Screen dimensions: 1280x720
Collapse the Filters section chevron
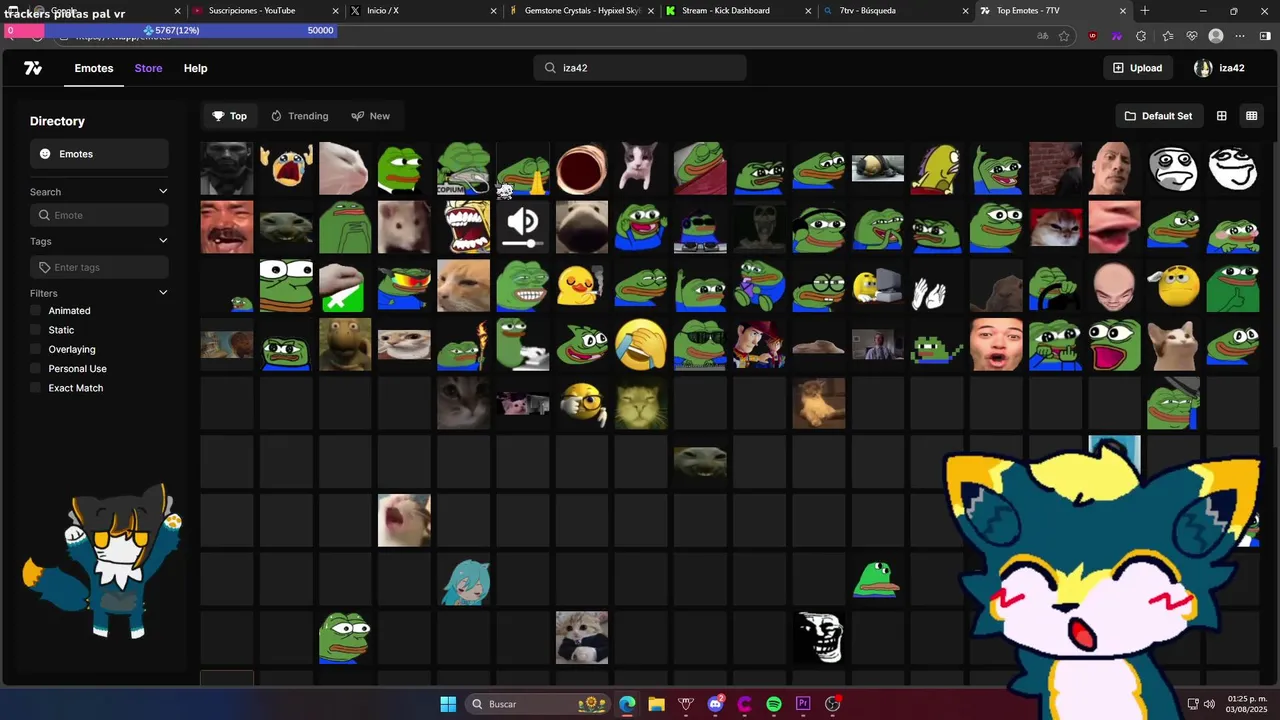click(x=163, y=292)
